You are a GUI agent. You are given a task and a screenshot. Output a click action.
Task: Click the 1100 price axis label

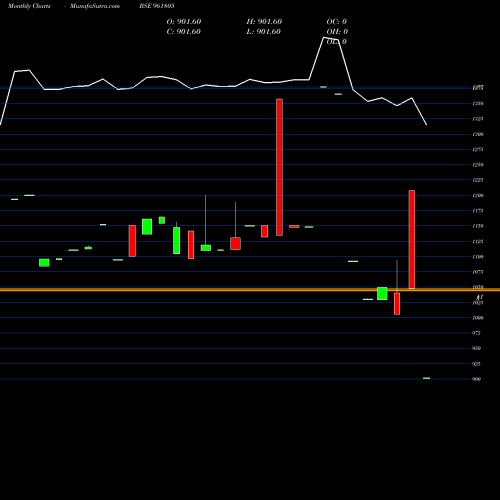[x=478, y=257]
